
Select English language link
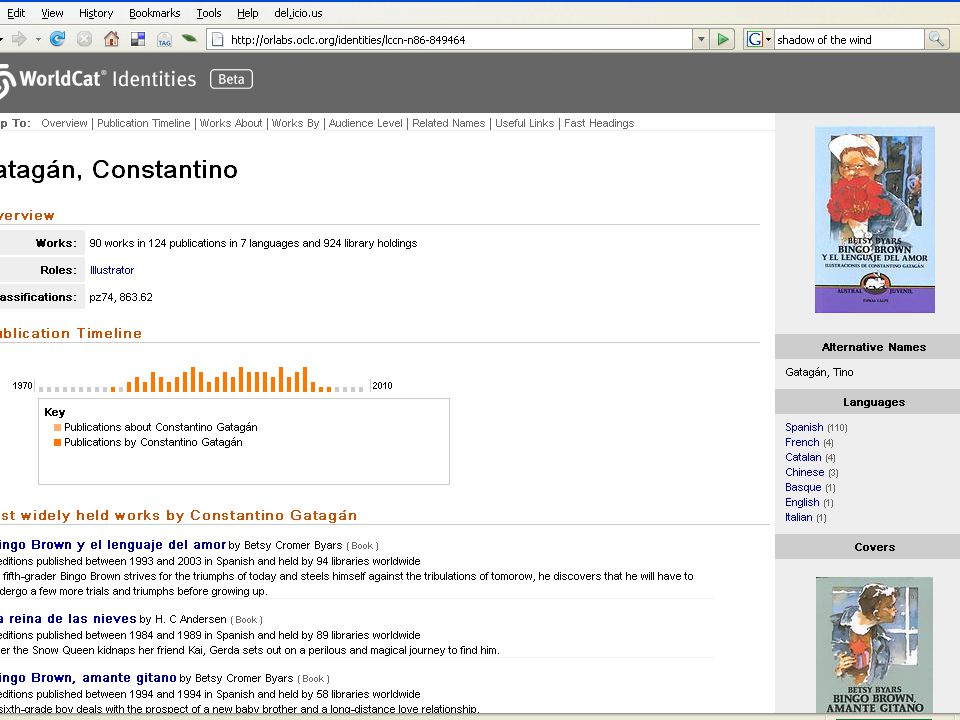pyautogui.click(x=802, y=502)
